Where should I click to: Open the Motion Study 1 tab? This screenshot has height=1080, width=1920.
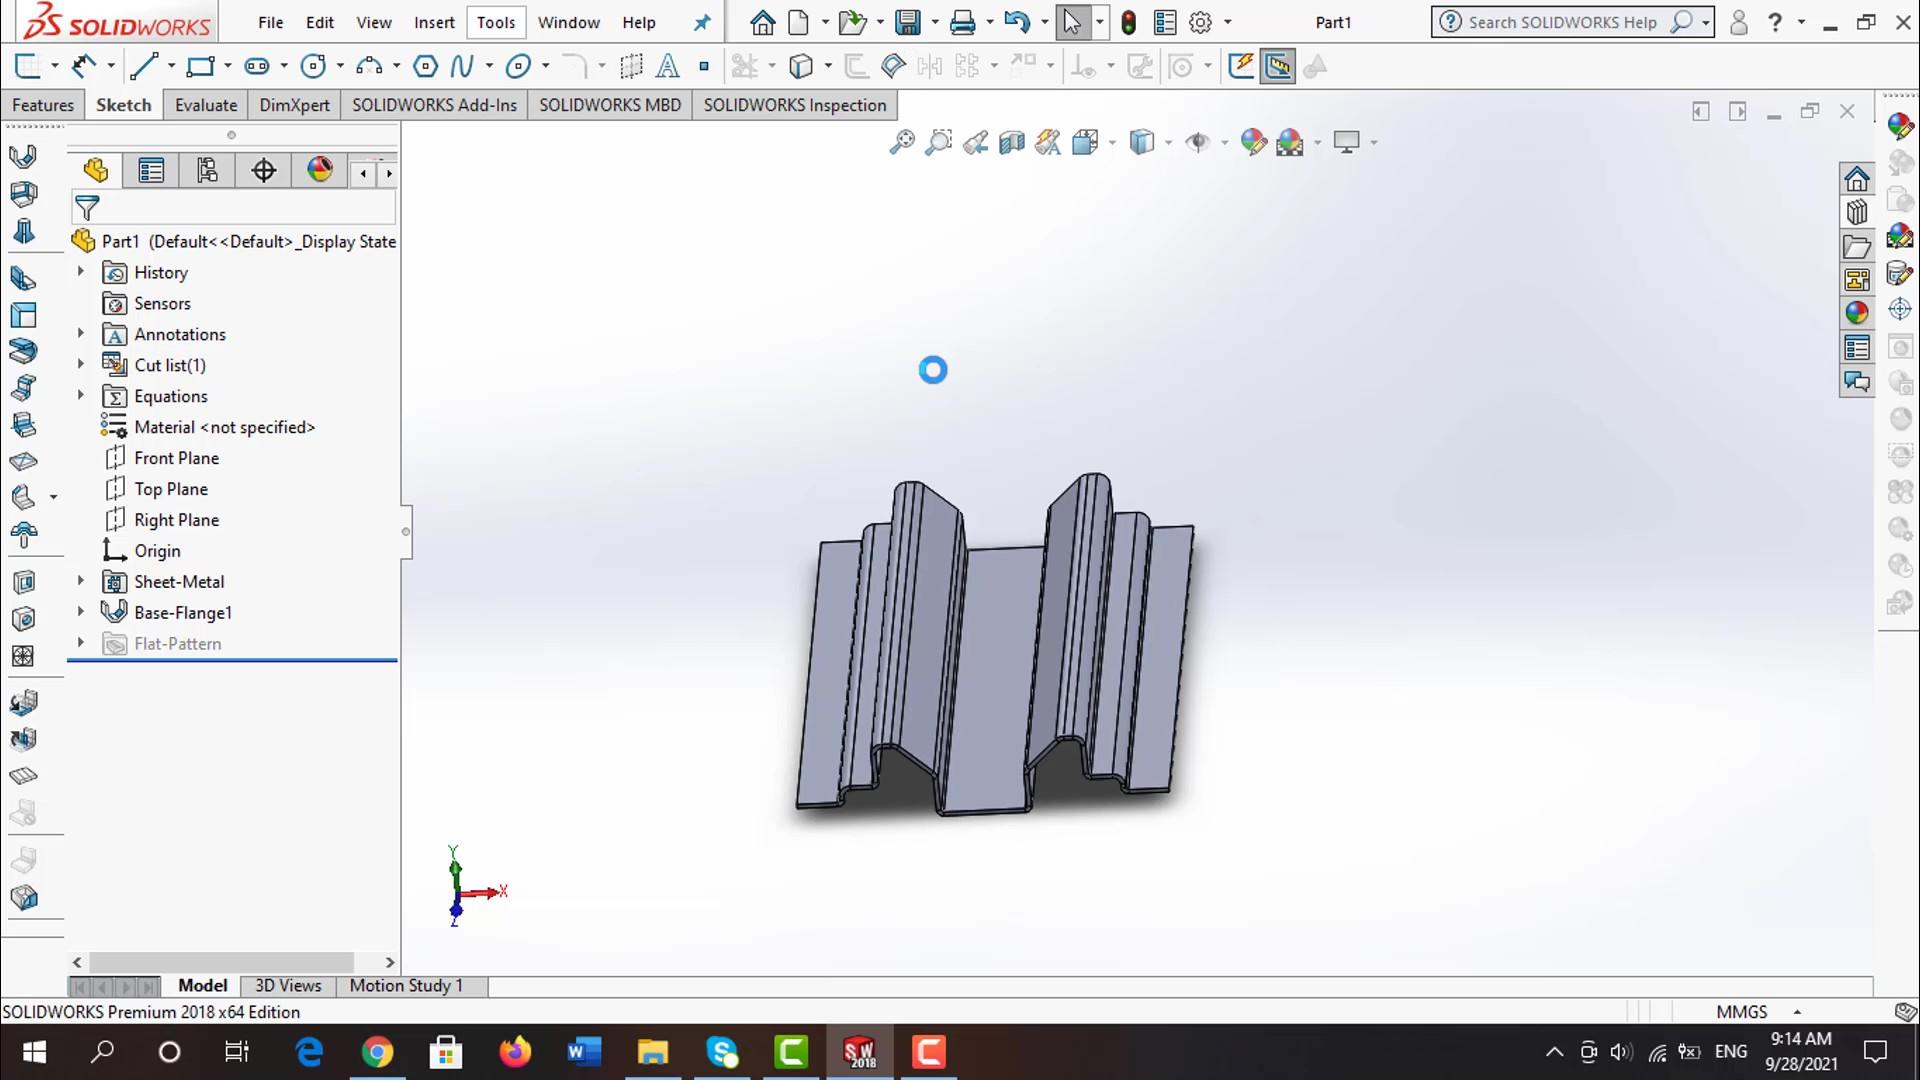[406, 985]
